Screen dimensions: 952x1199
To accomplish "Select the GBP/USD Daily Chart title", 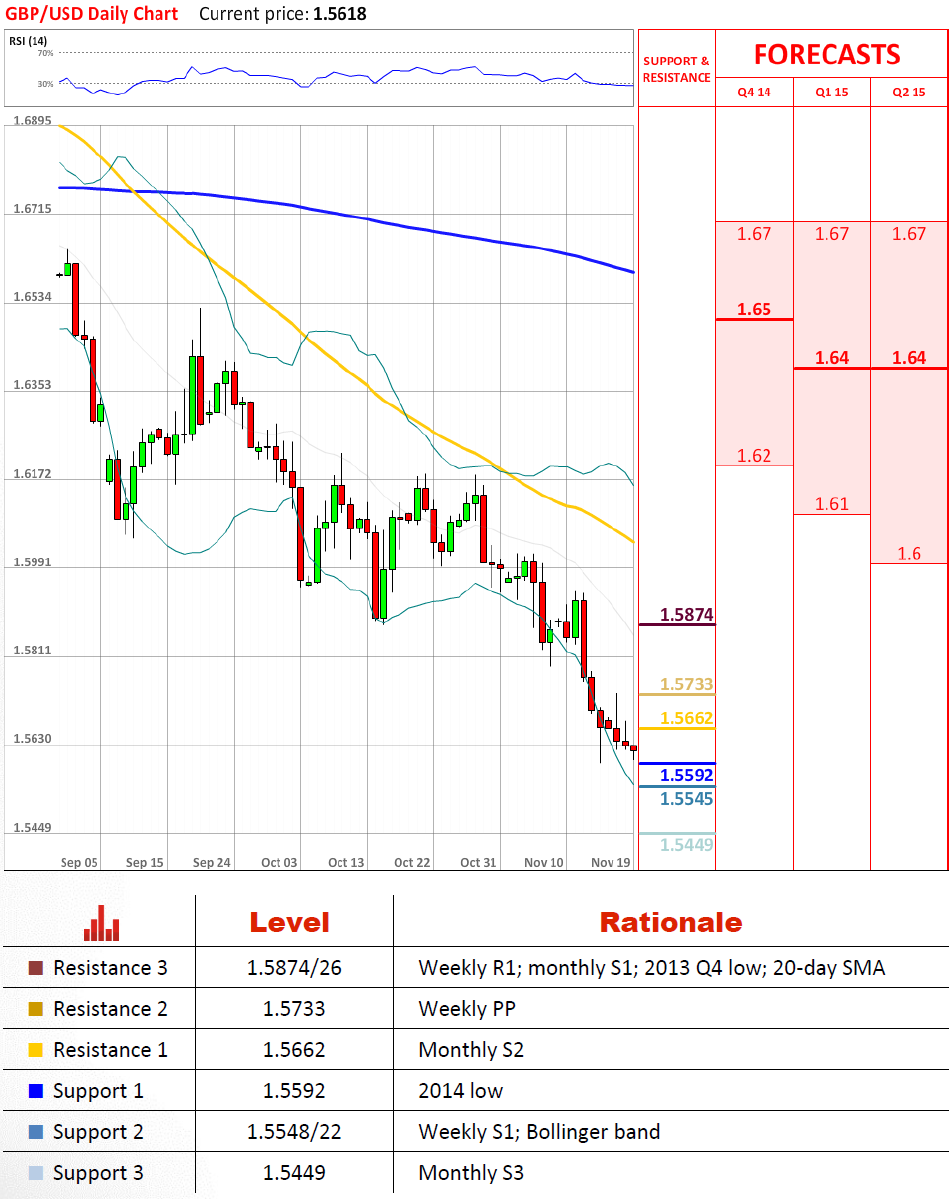I will coord(92,14).
